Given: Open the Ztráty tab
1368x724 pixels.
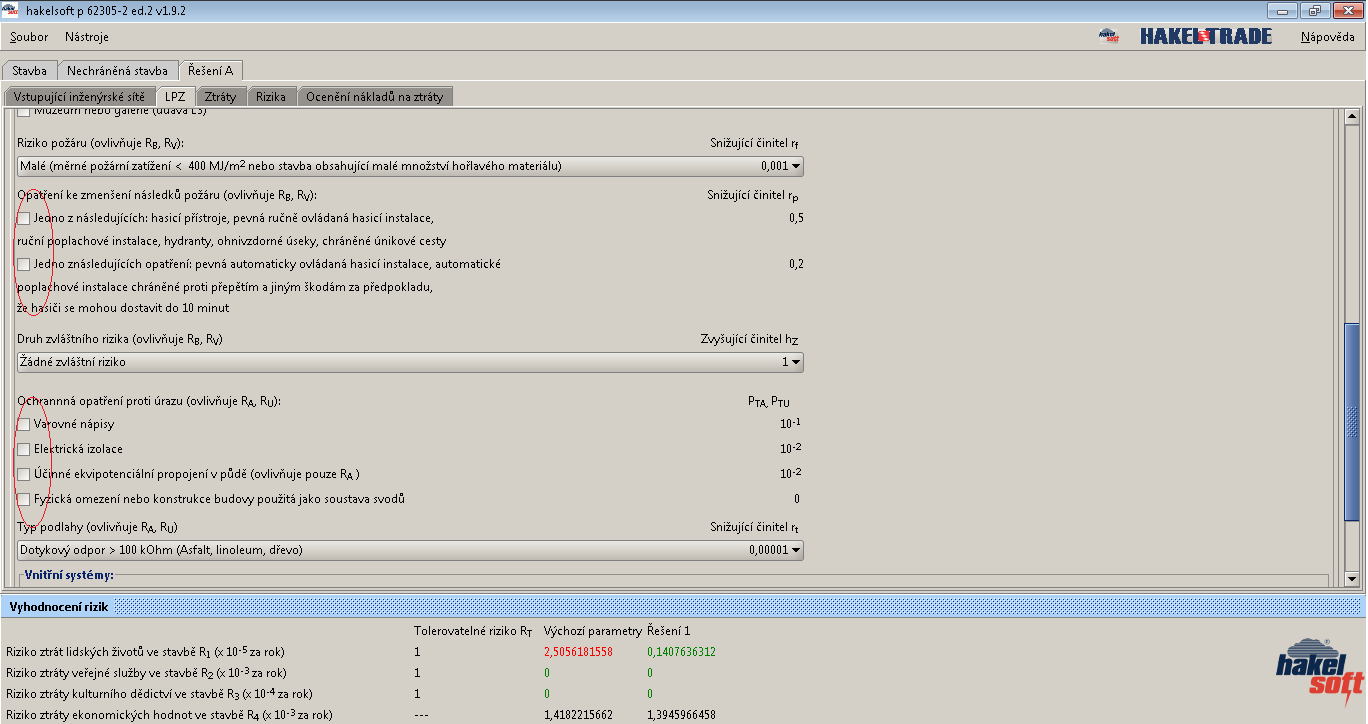Looking at the screenshot, I should (x=220, y=97).
